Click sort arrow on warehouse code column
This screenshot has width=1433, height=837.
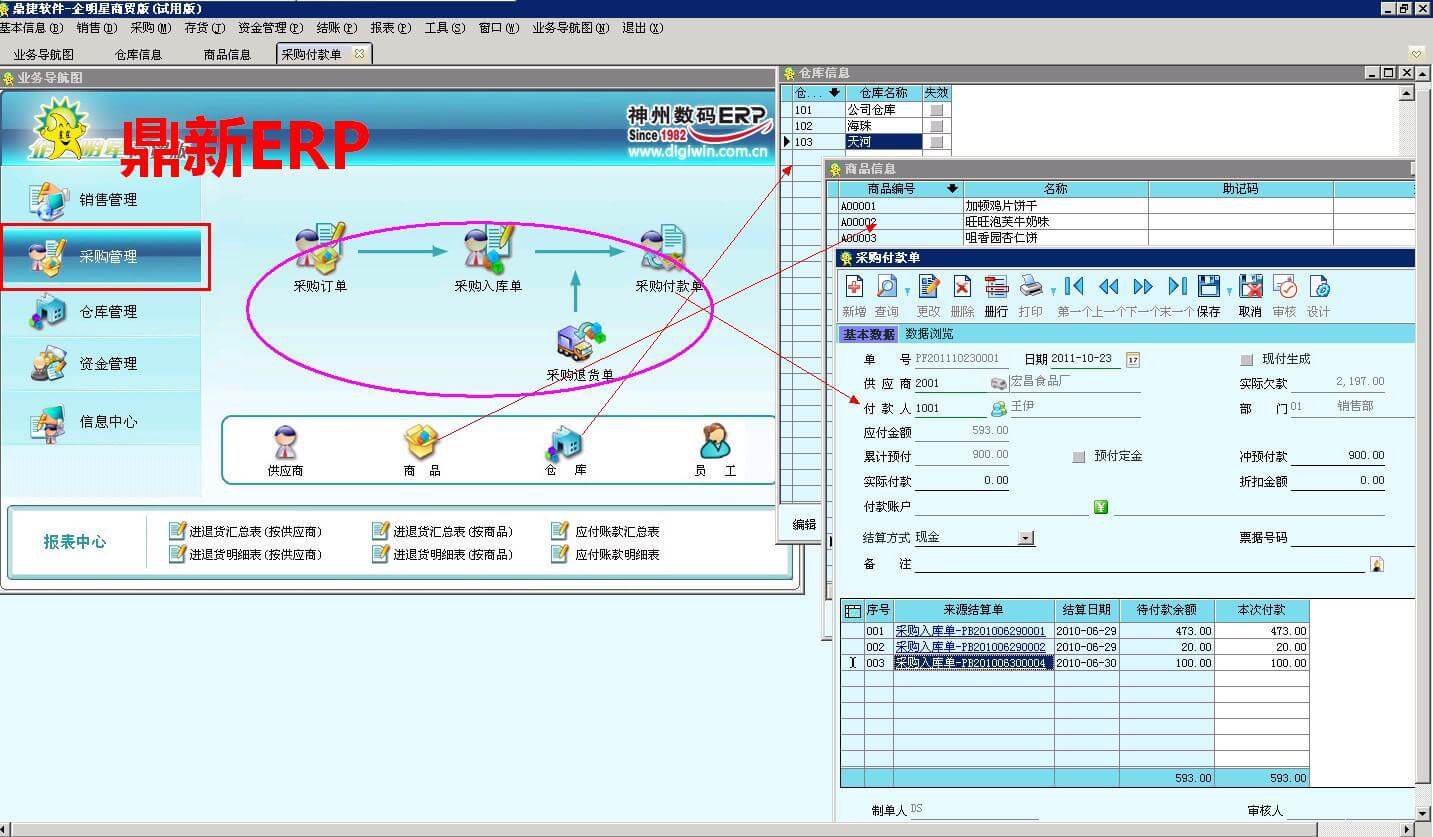tap(835, 93)
